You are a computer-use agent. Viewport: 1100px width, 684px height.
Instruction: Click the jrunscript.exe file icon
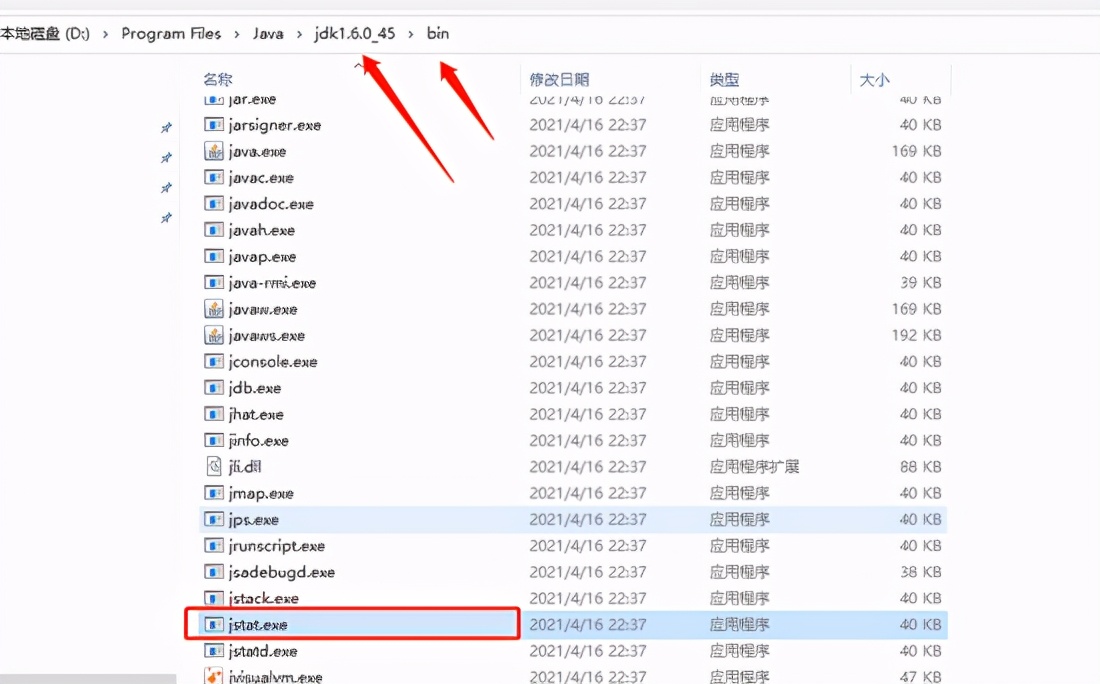coord(213,546)
